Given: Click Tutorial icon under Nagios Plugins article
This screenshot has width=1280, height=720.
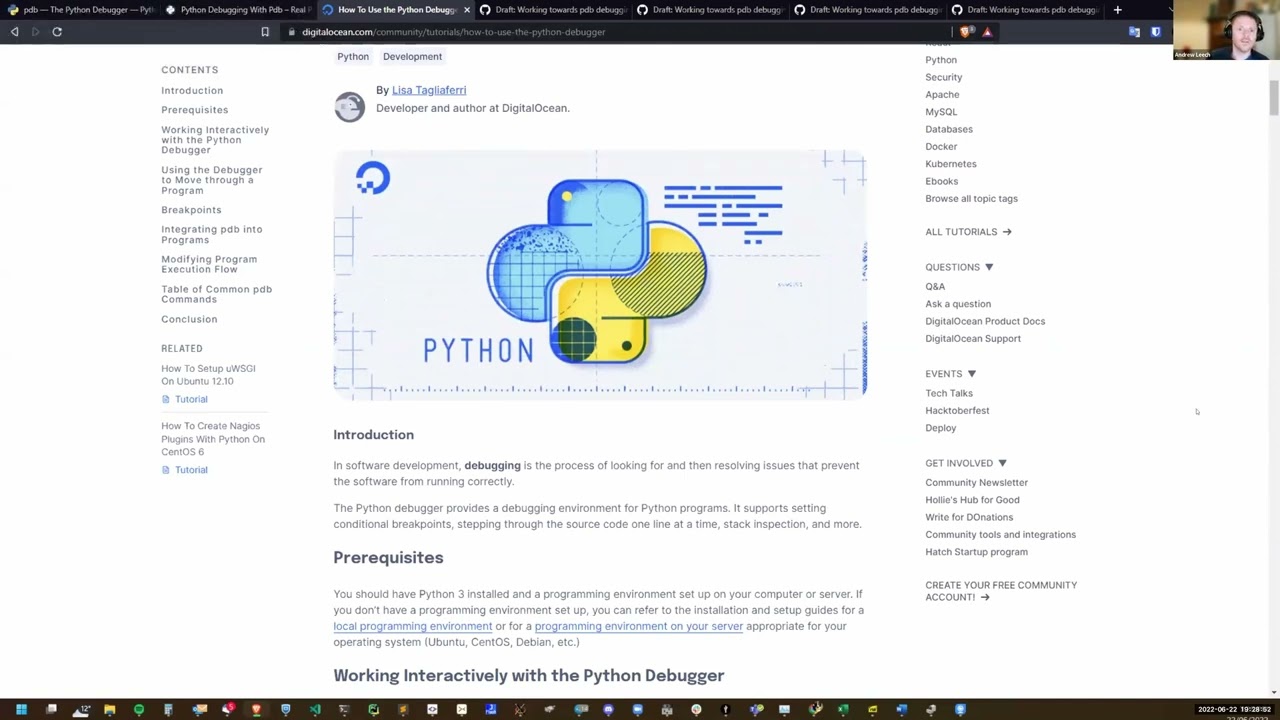Looking at the screenshot, I should [x=166, y=470].
